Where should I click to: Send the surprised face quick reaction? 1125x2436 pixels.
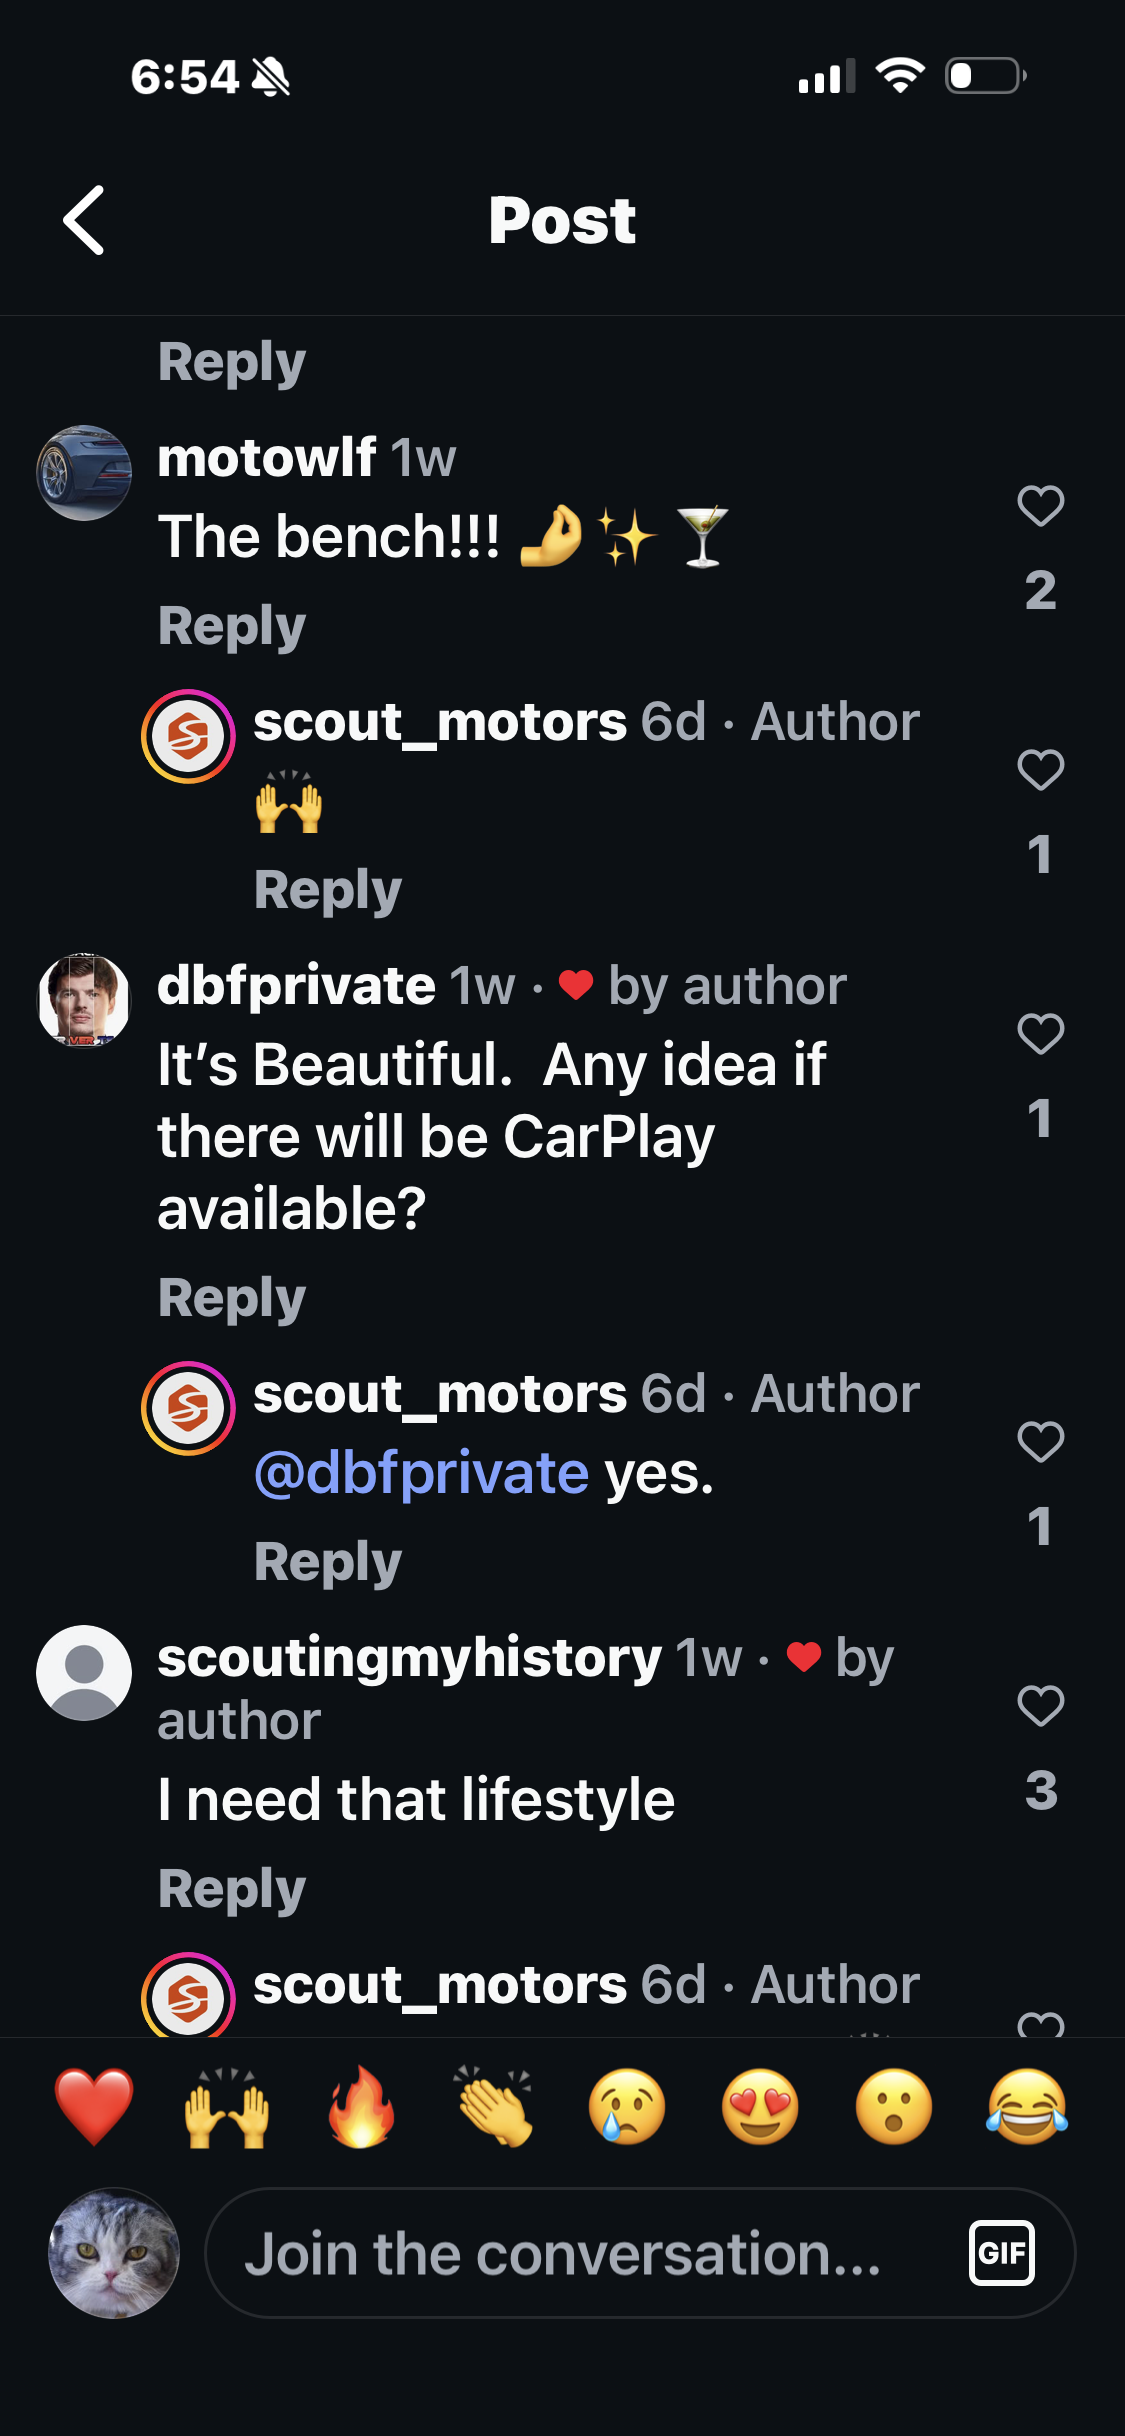894,2107
